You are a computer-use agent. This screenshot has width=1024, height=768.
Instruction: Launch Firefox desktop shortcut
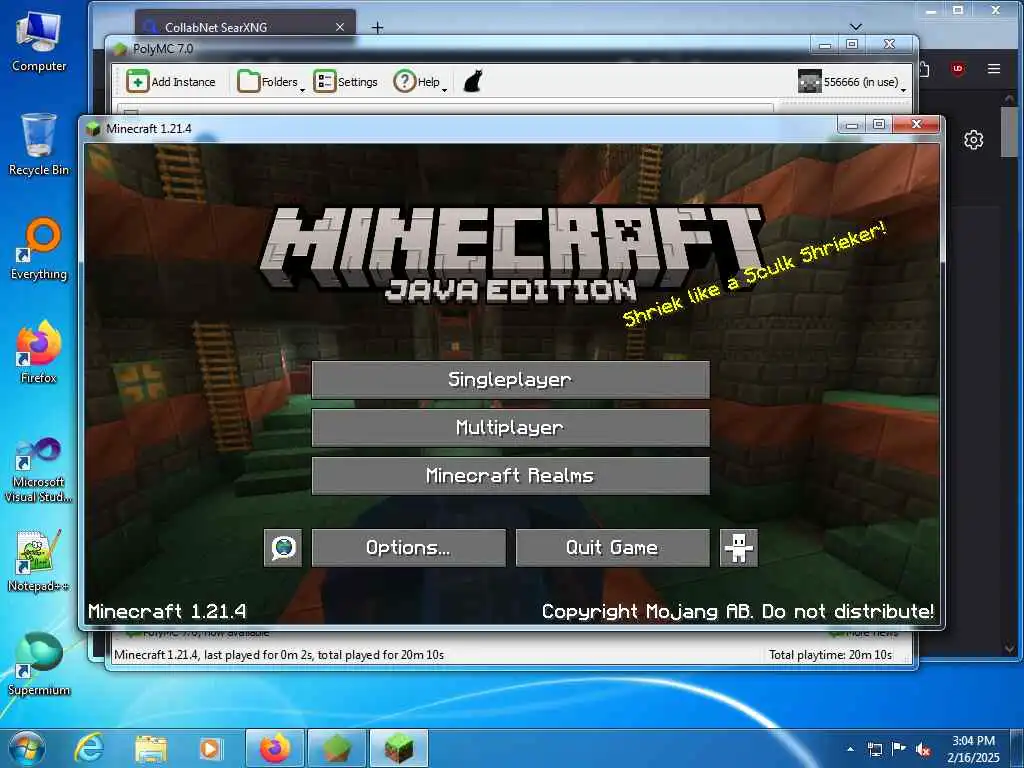(39, 353)
